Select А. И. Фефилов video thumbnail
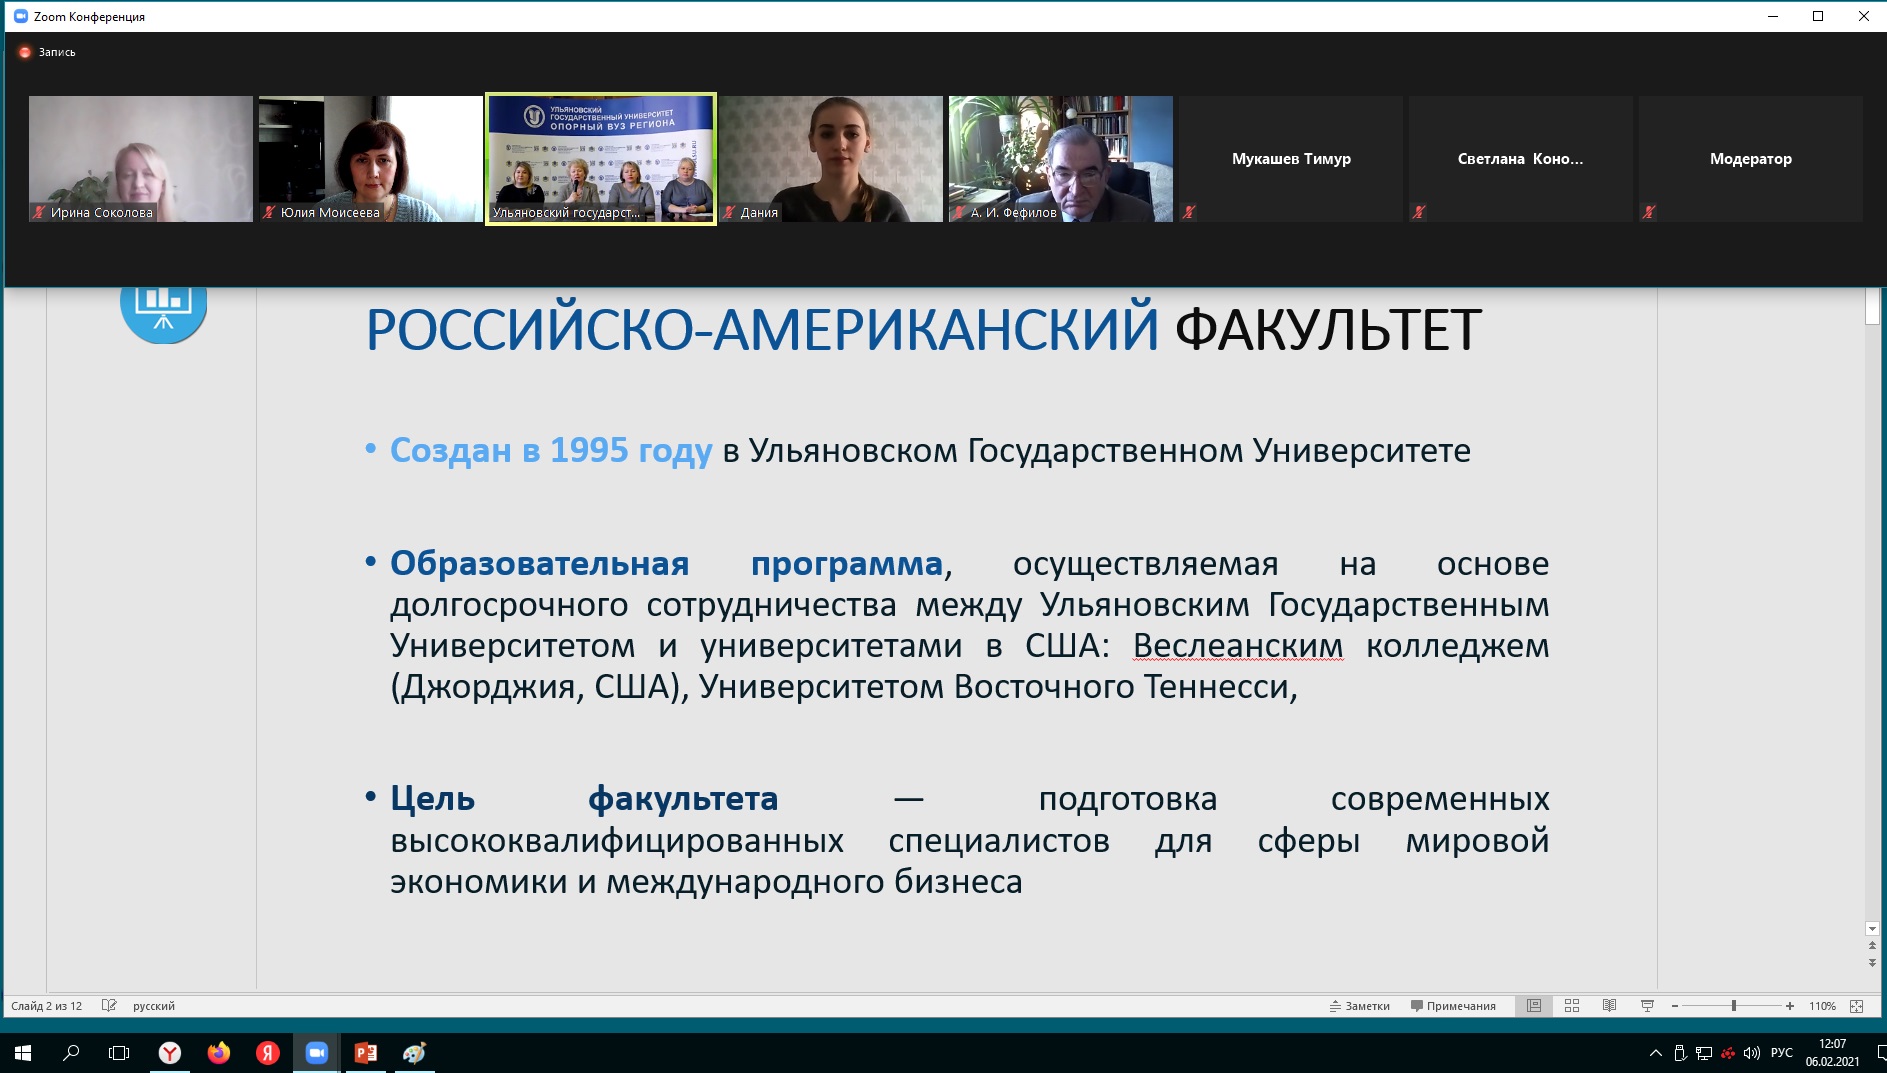This screenshot has height=1073, width=1887. coord(1061,159)
